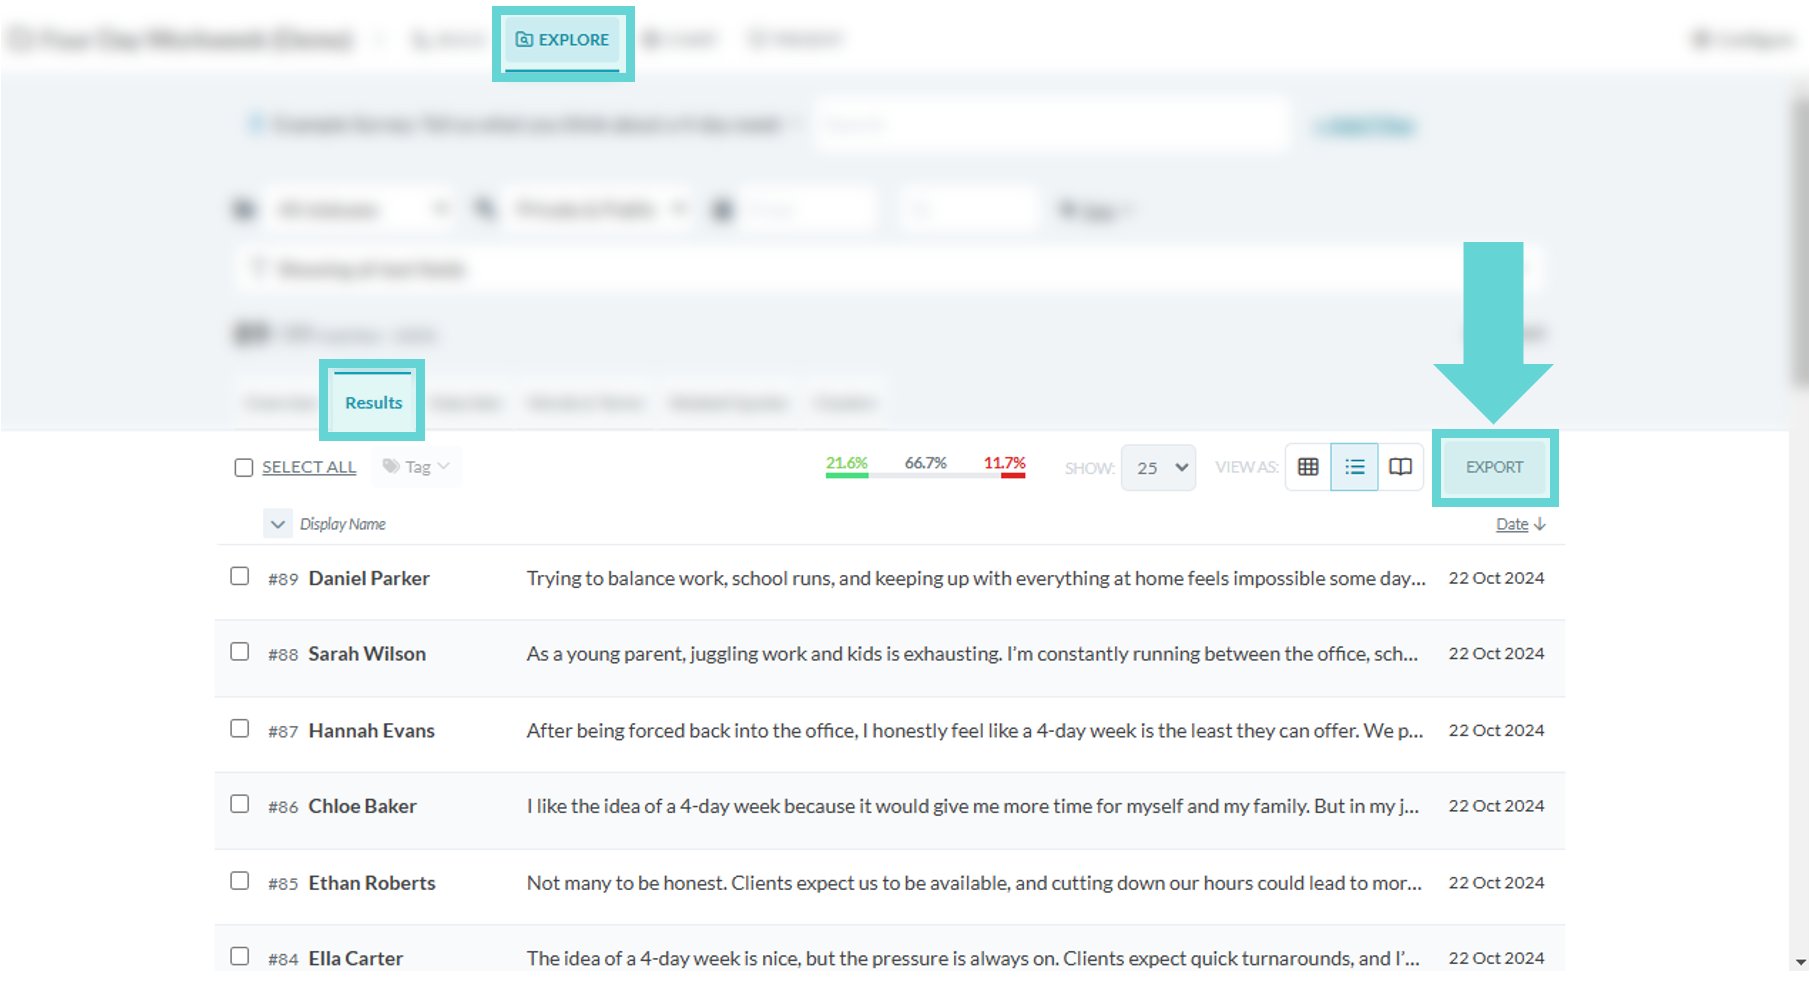Sort results by Date
The width and height of the screenshot is (1810, 988).
(x=1512, y=524)
